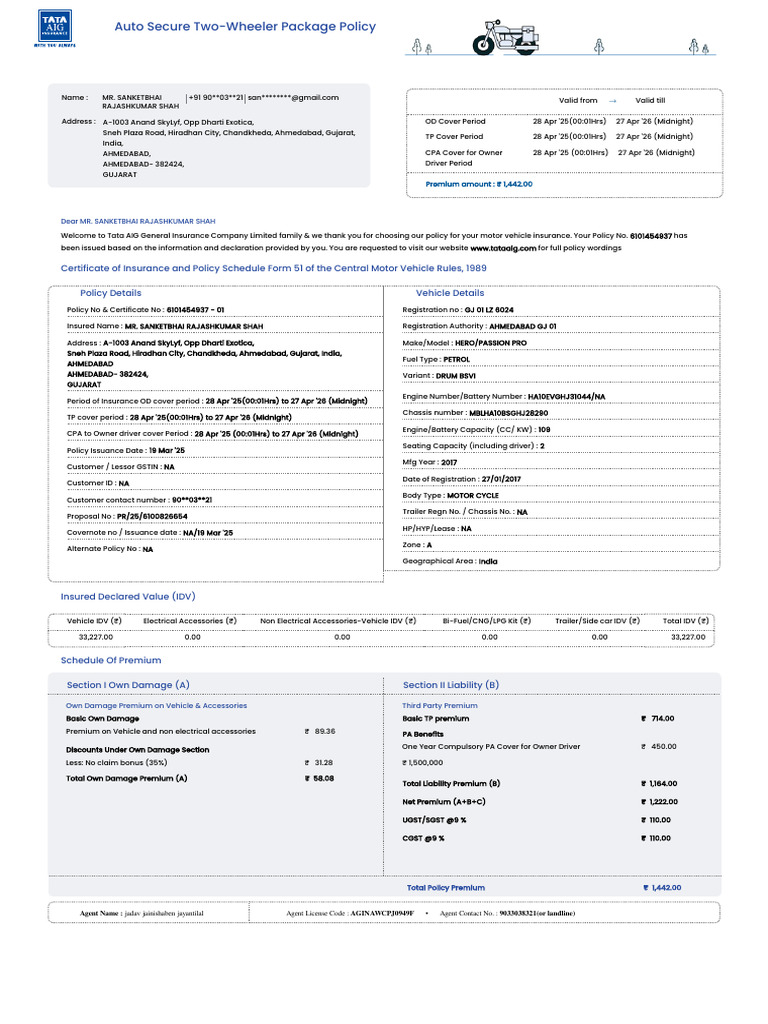The width and height of the screenshot is (768, 1024).
Task: Click the 'Electrical Accessories (₹)' column header
Action: click(x=190, y=621)
